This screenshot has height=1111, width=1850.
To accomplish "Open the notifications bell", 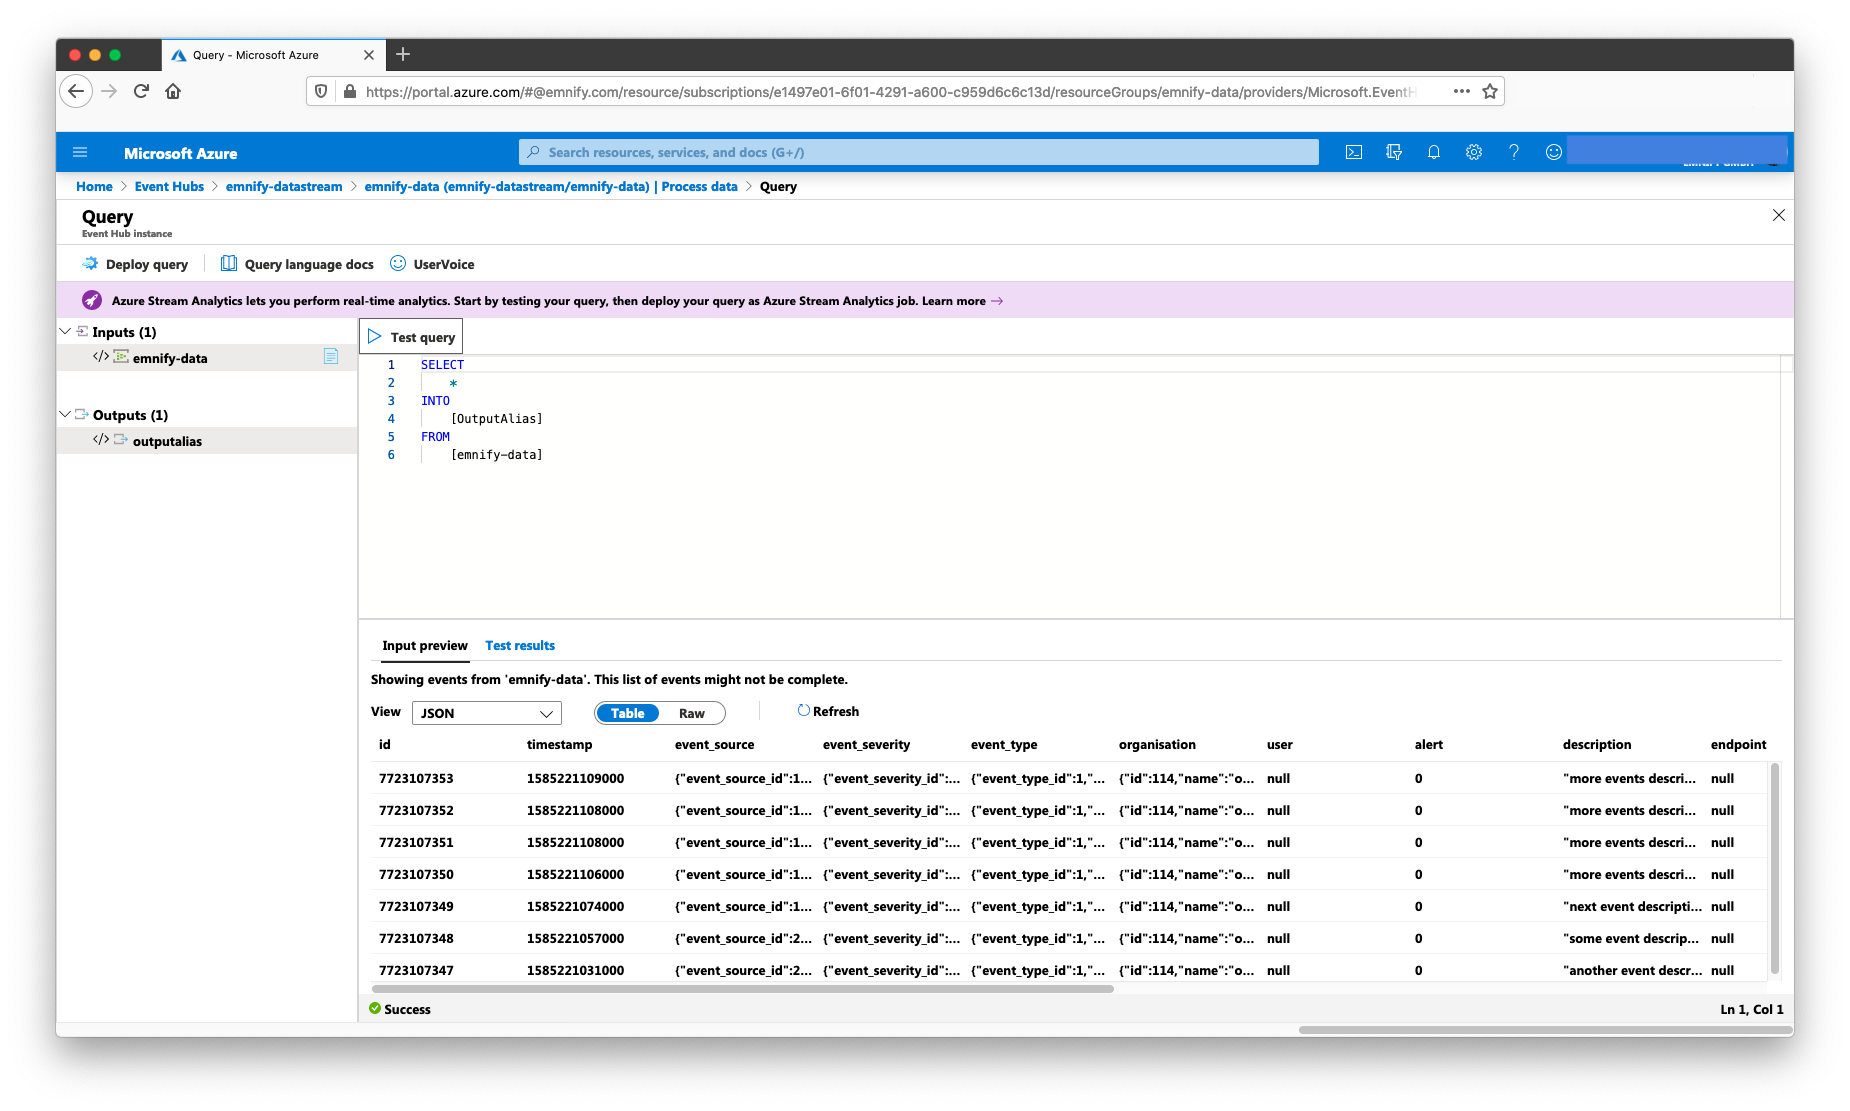I will point(1434,152).
